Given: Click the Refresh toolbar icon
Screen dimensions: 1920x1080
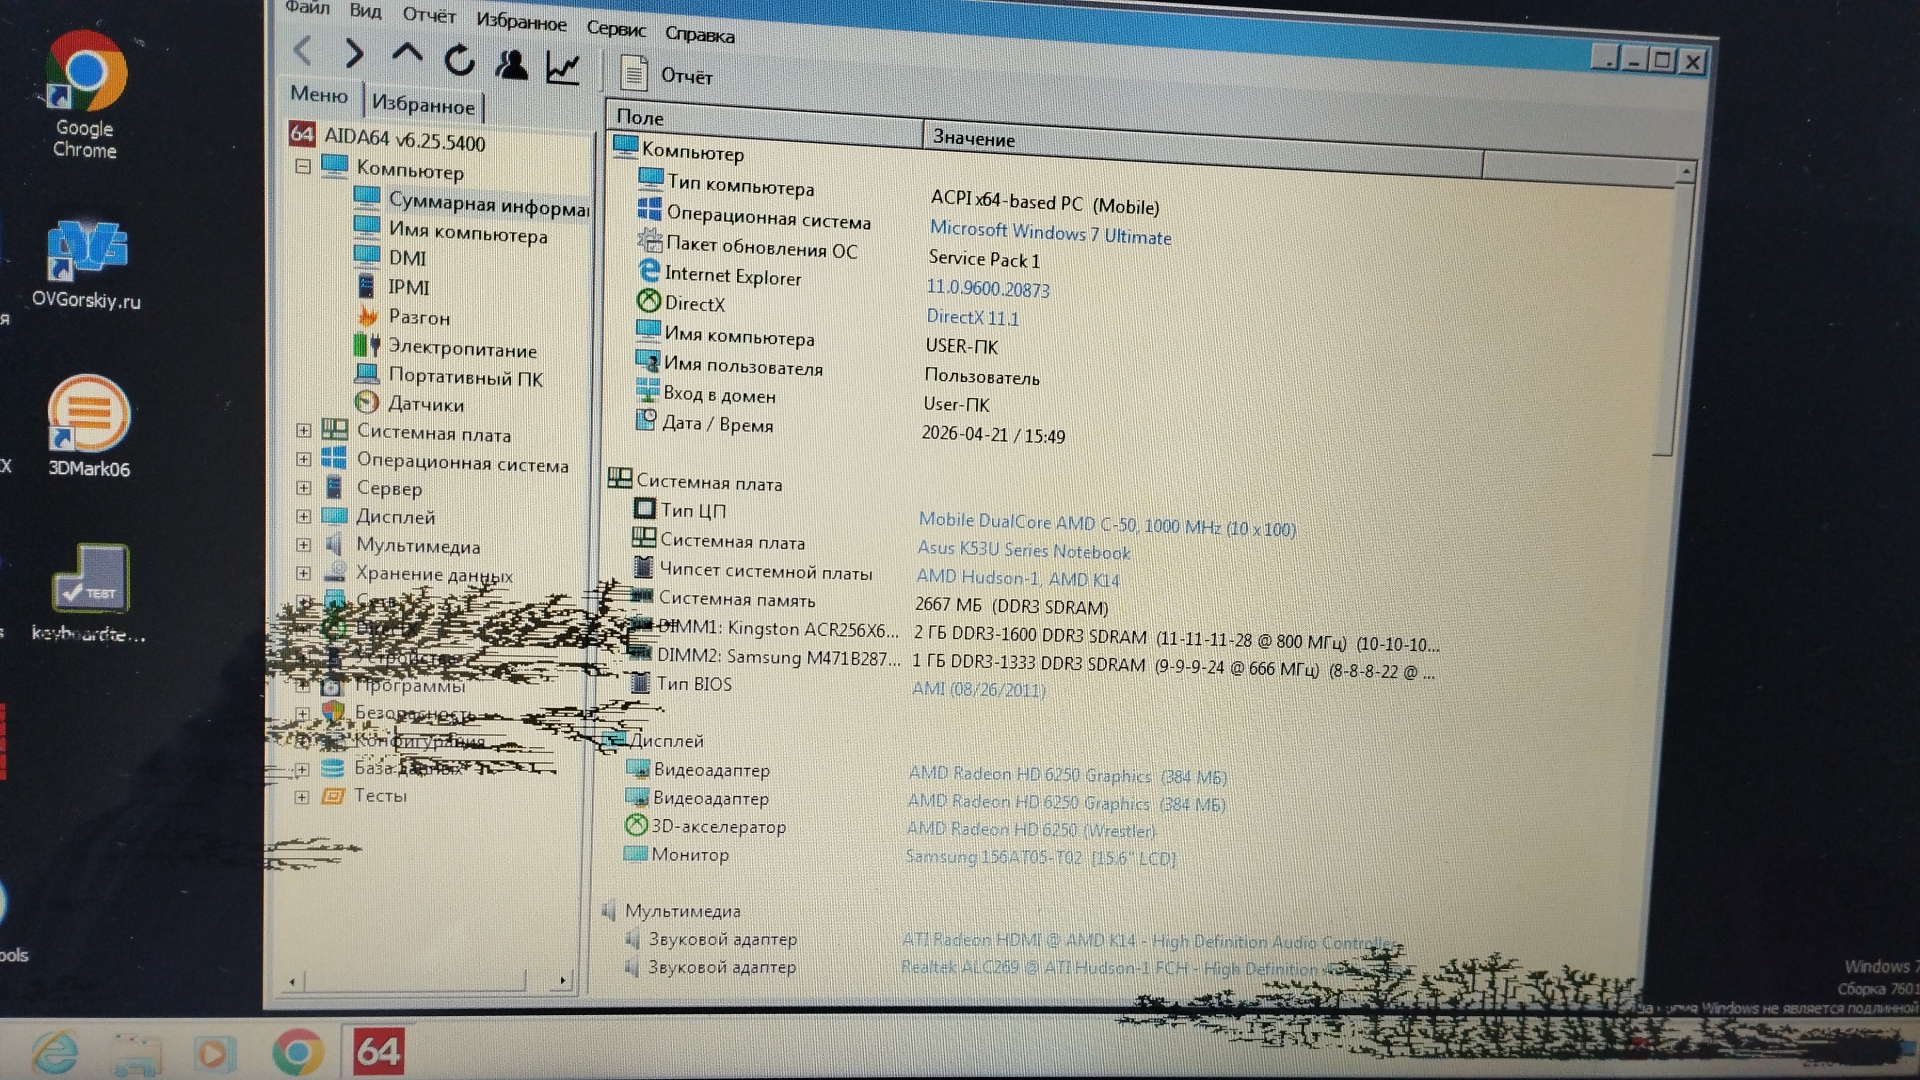Looking at the screenshot, I should (x=459, y=61).
